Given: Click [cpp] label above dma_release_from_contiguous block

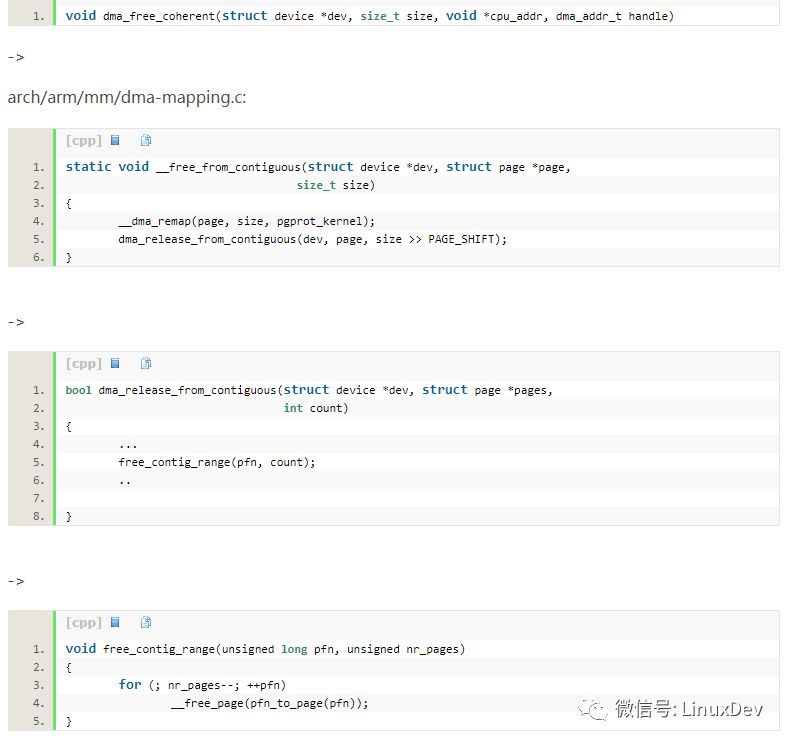Looking at the screenshot, I should 83,364.
